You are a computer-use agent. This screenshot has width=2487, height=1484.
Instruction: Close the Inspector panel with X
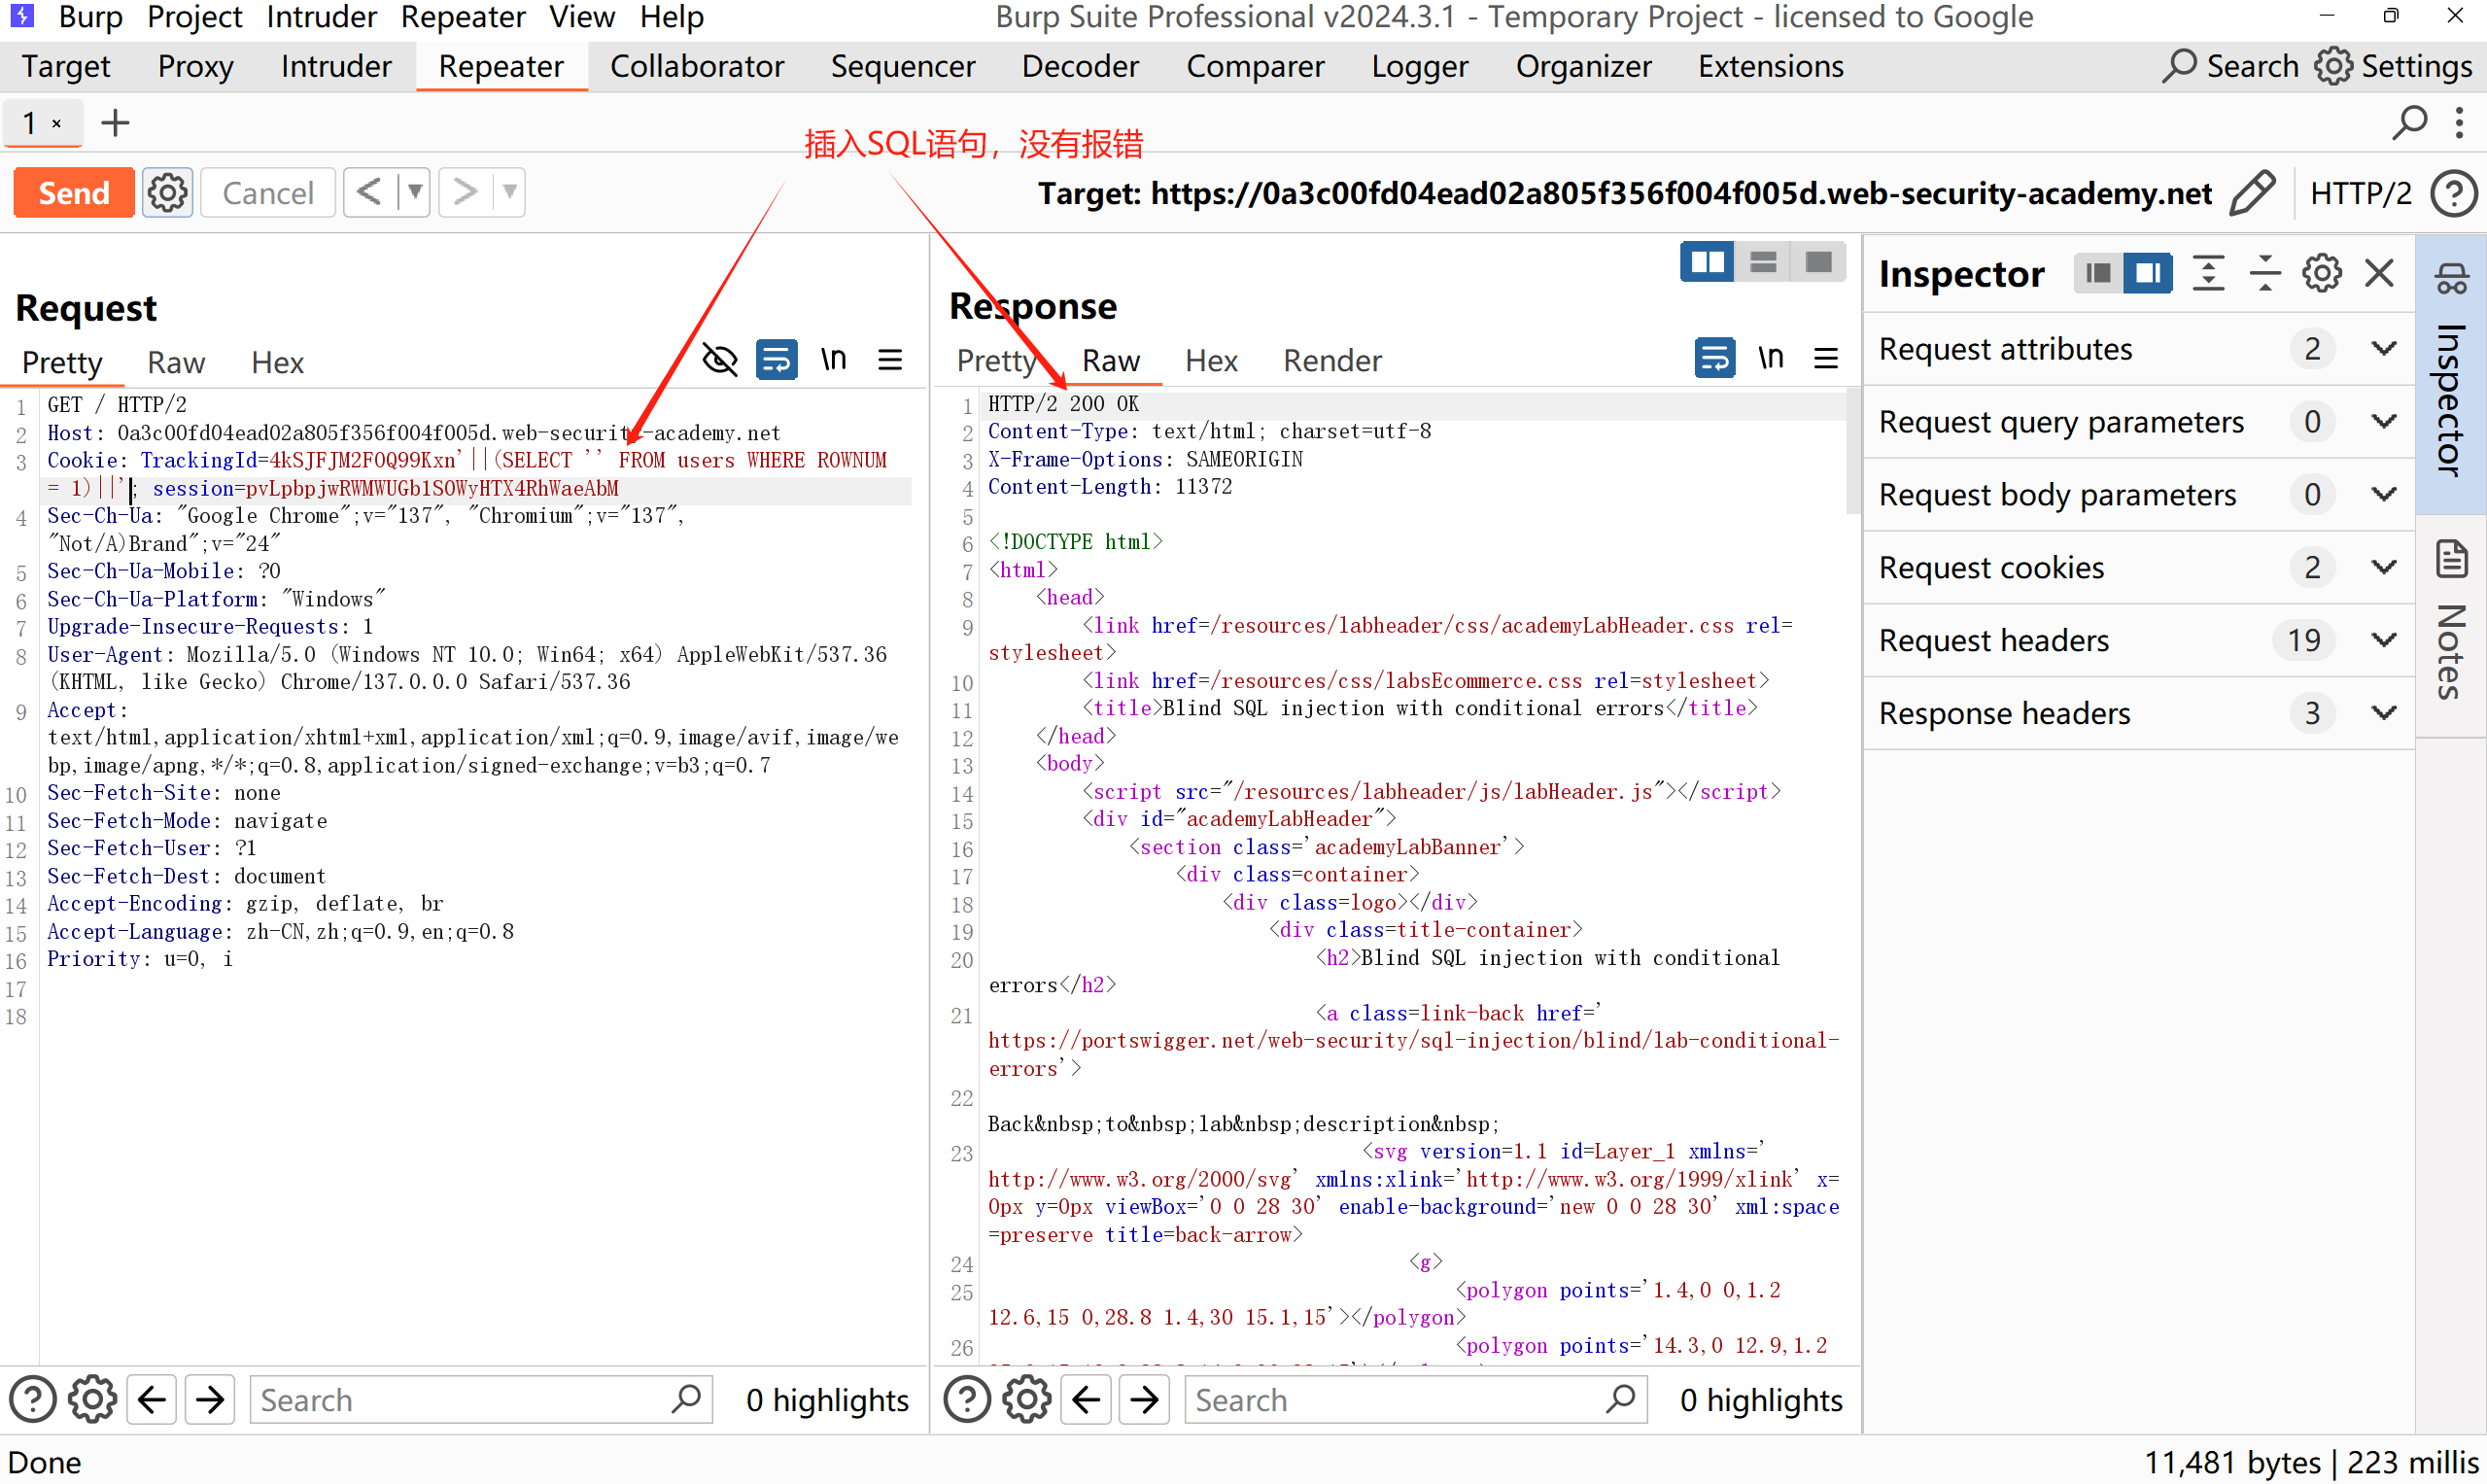[2380, 273]
